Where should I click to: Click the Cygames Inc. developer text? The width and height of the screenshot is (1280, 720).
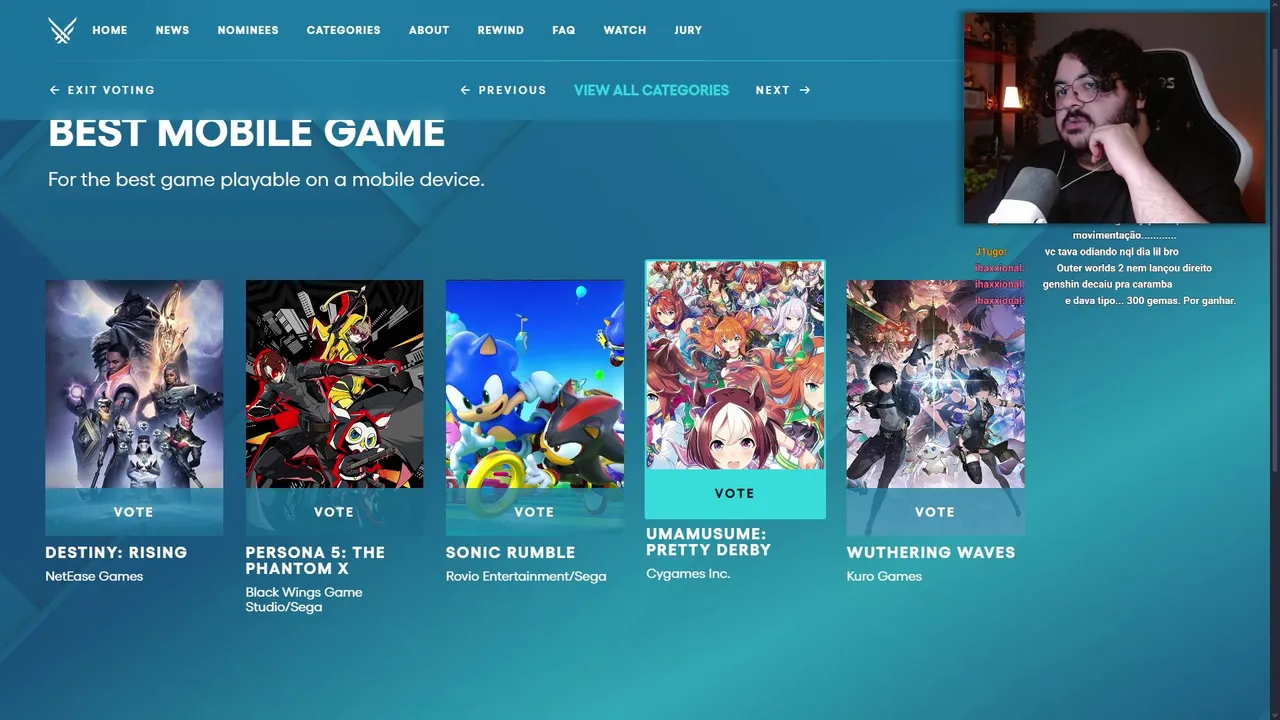688,574
